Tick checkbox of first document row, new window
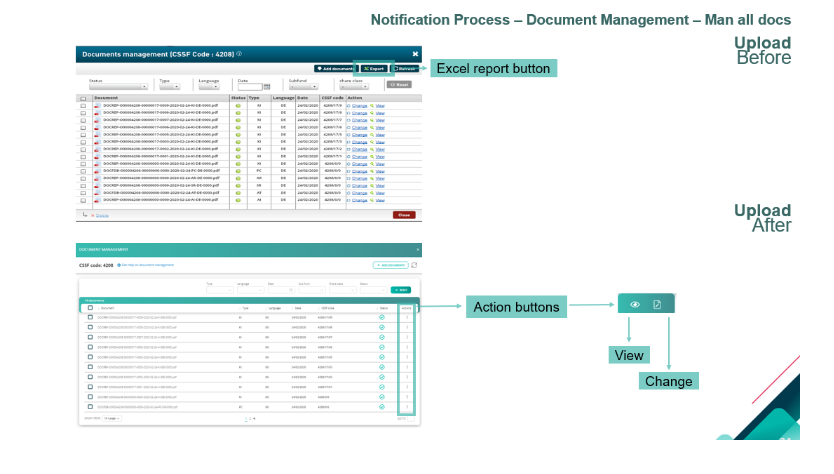This screenshot has width=834, height=474. click(x=90, y=318)
